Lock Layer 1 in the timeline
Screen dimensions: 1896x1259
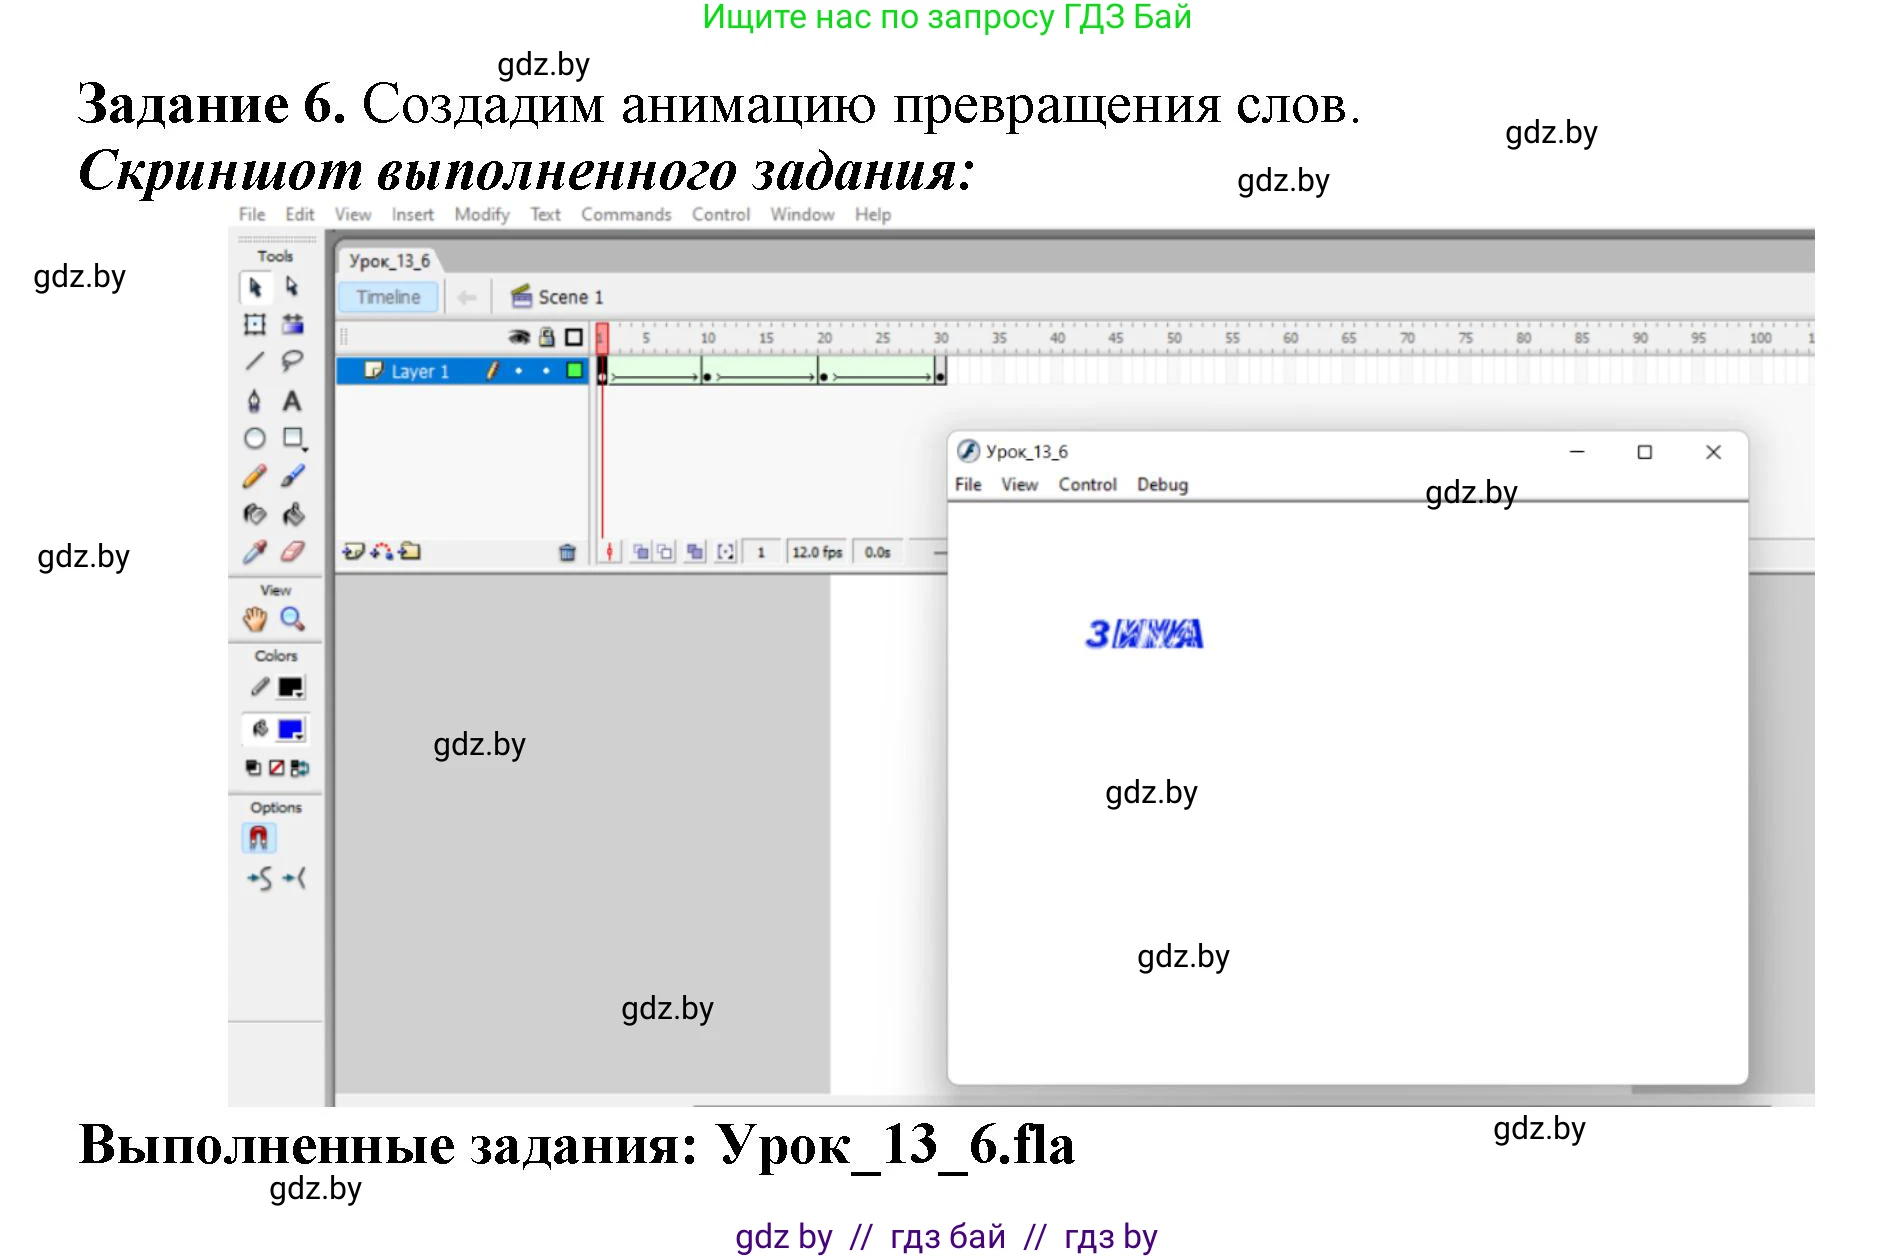[545, 370]
